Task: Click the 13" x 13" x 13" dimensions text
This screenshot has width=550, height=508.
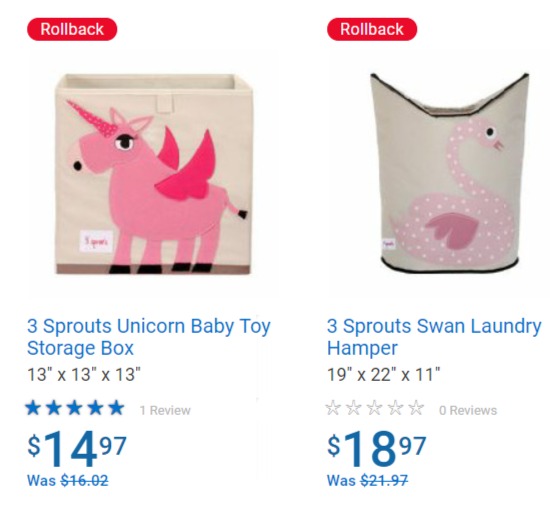Action: 84,374
